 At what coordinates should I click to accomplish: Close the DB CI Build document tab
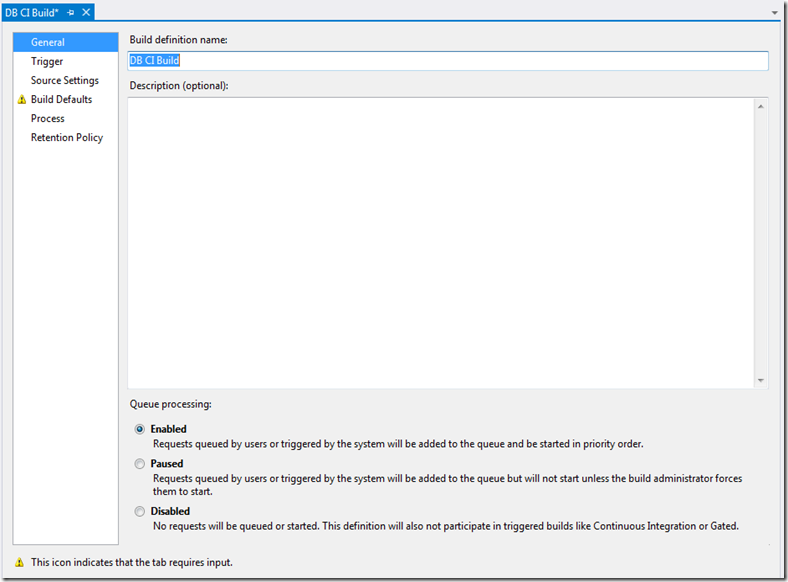(x=86, y=12)
